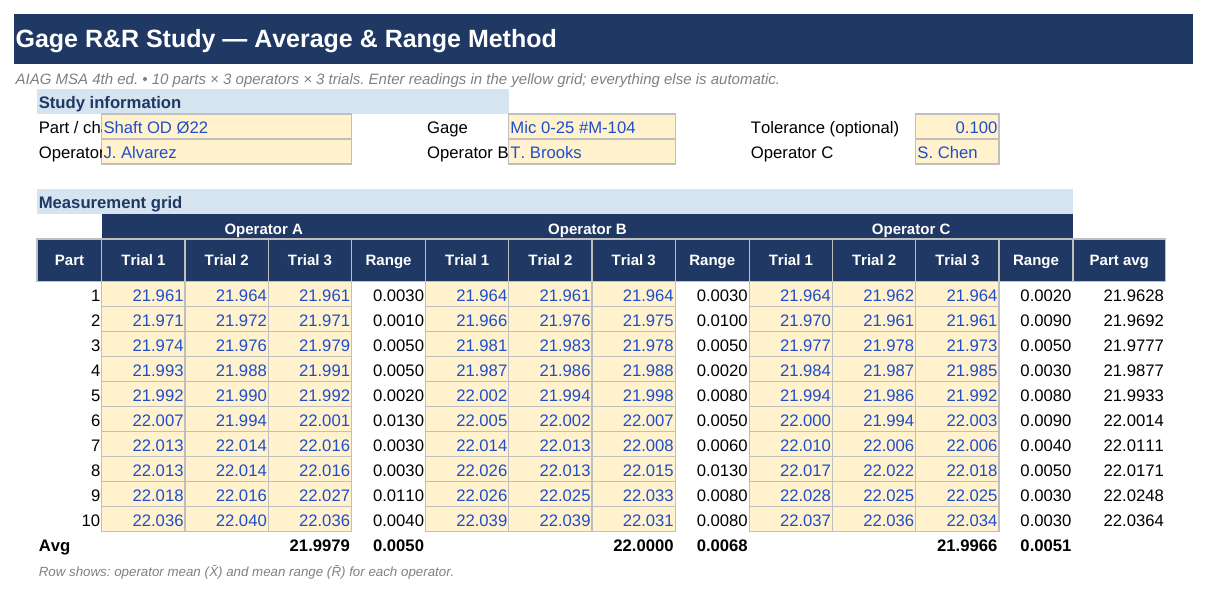This screenshot has height=593, width=1207.
Task: Click the Study information section heading
Action: (273, 102)
